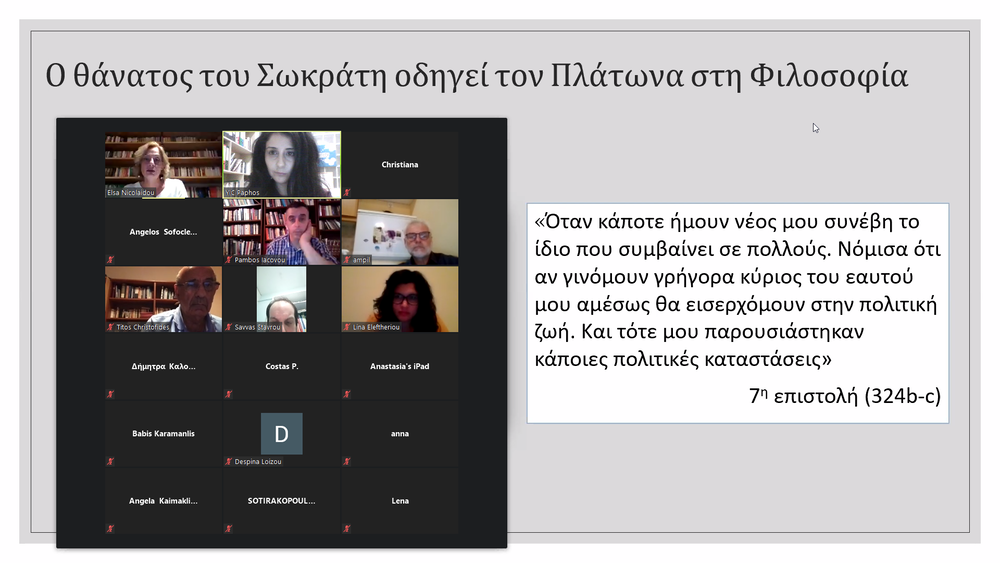Click the Titos Christofides name label
This screenshot has height=563, width=1000.
tap(143, 327)
